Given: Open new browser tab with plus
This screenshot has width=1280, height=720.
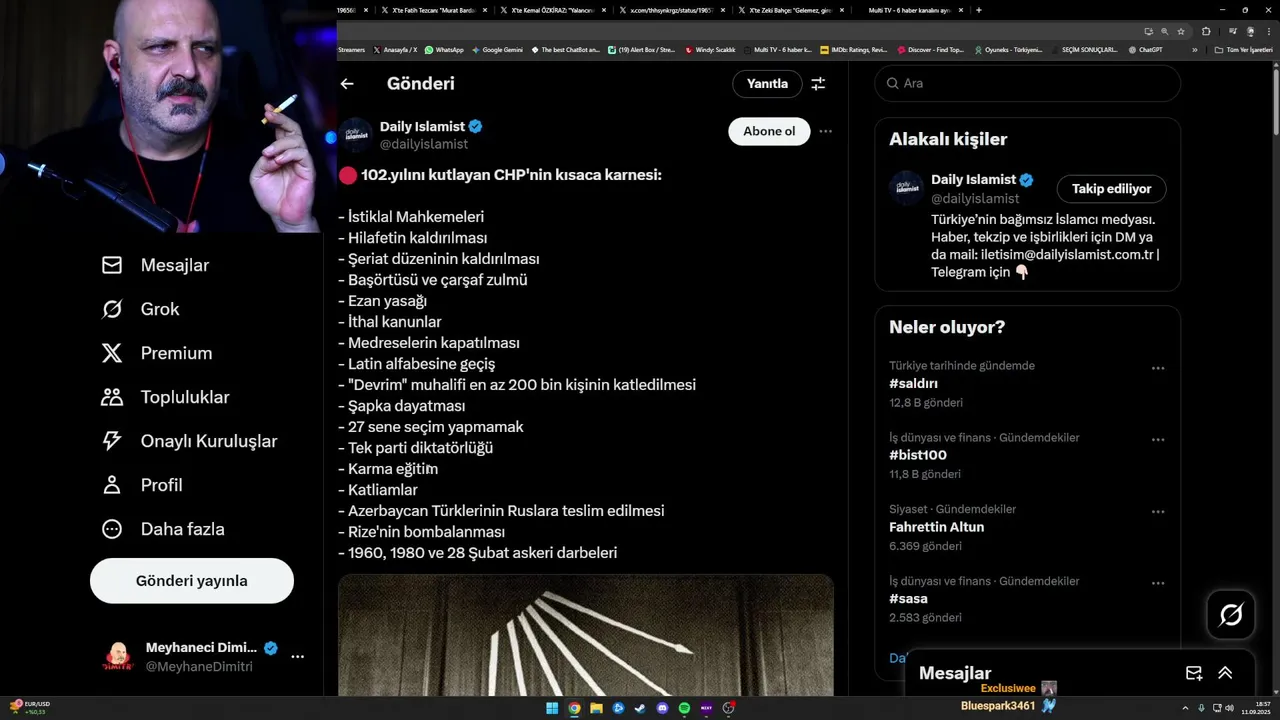Looking at the screenshot, I should [978, 10].
